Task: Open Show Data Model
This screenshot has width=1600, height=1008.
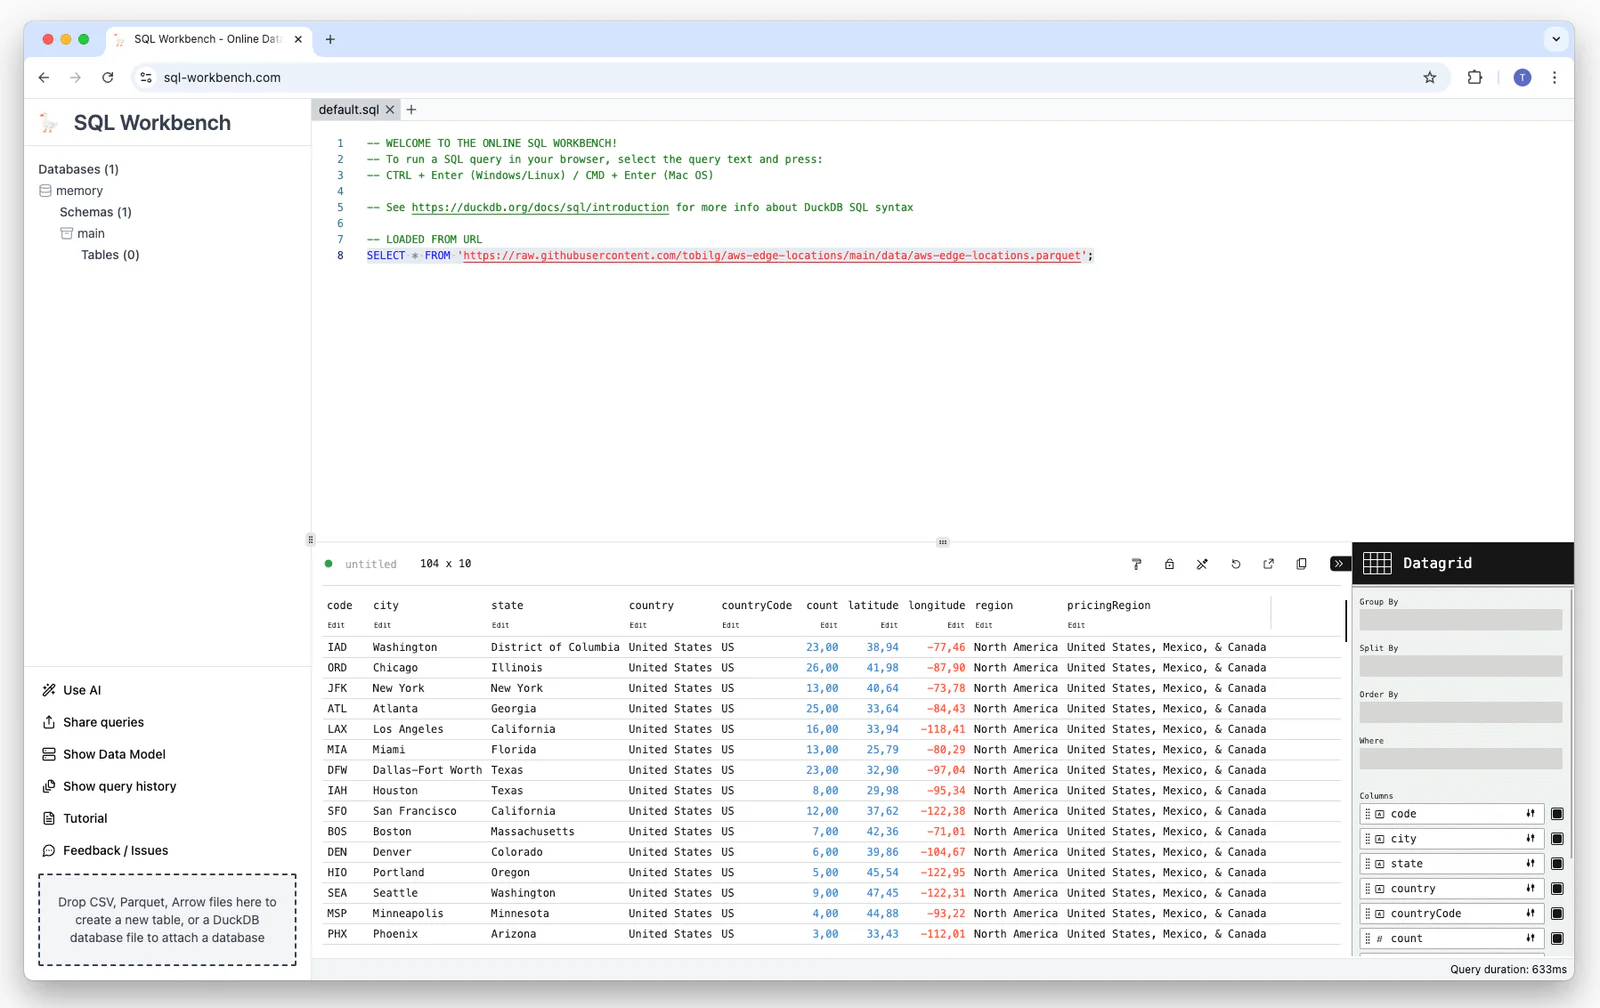Action: point(103,754)
